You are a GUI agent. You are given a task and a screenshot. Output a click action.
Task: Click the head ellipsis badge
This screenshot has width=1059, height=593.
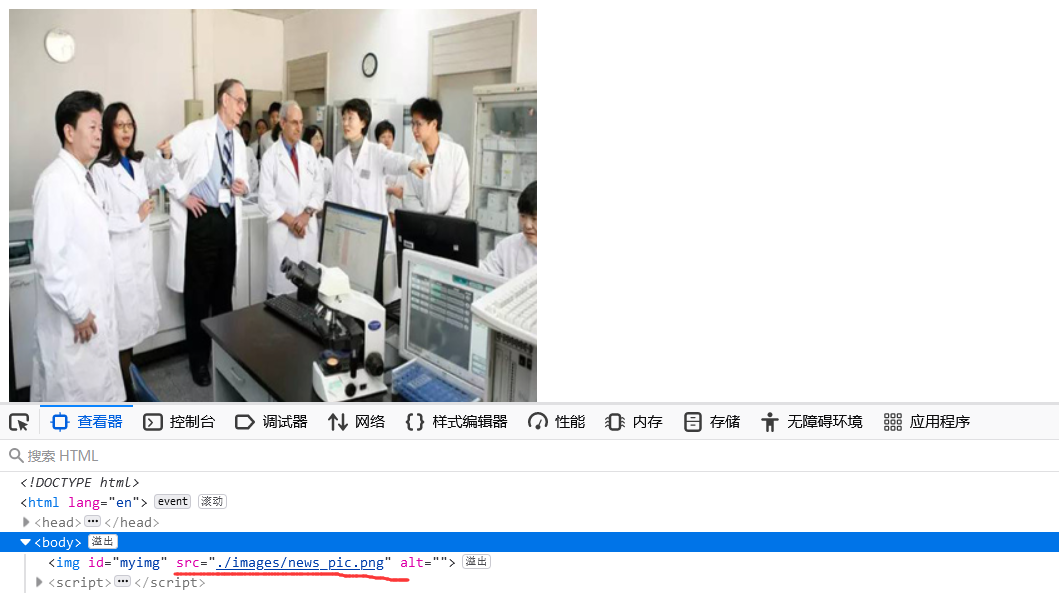93,521
